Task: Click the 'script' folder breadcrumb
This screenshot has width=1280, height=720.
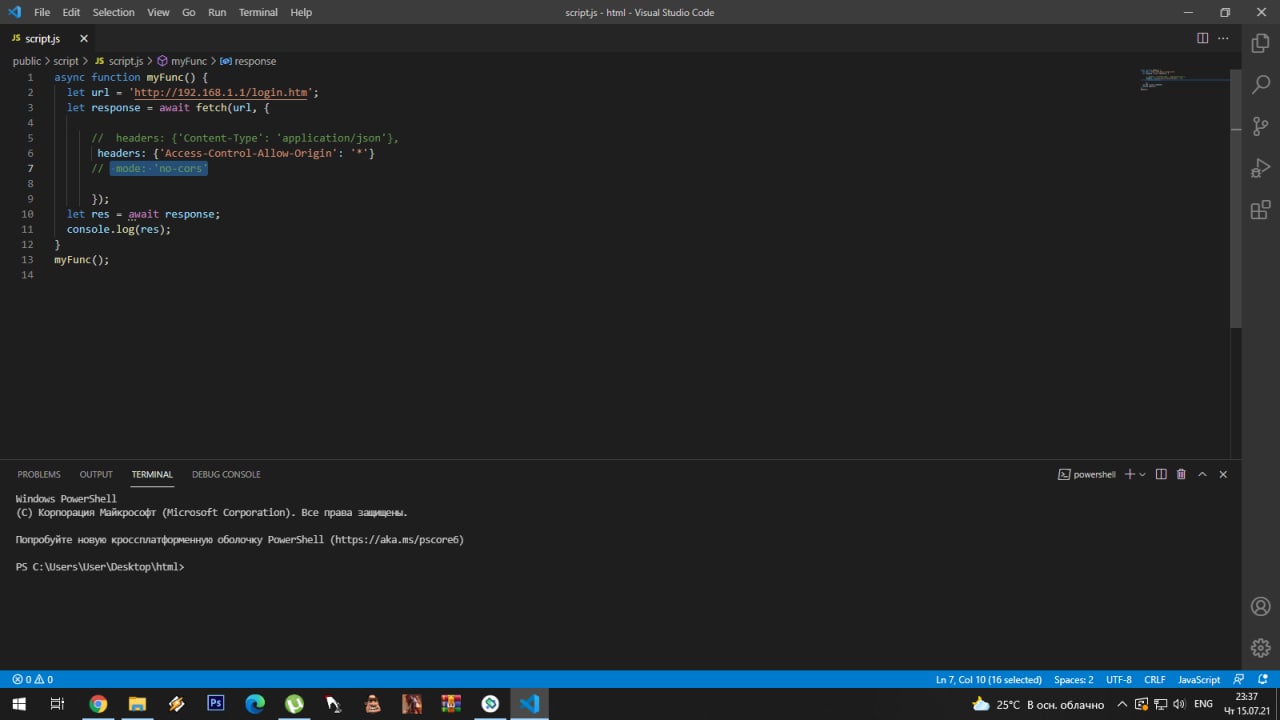Action: pos(66,61)
